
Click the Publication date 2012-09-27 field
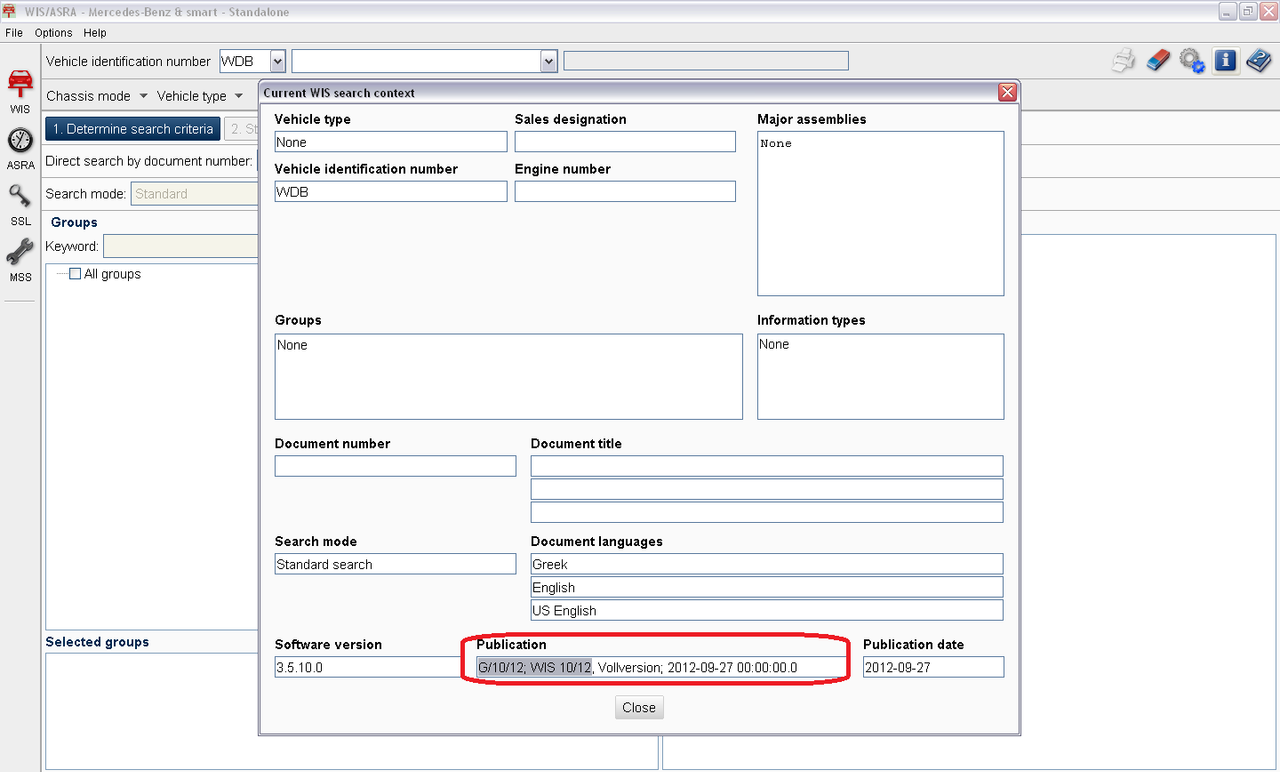[933, 667]
